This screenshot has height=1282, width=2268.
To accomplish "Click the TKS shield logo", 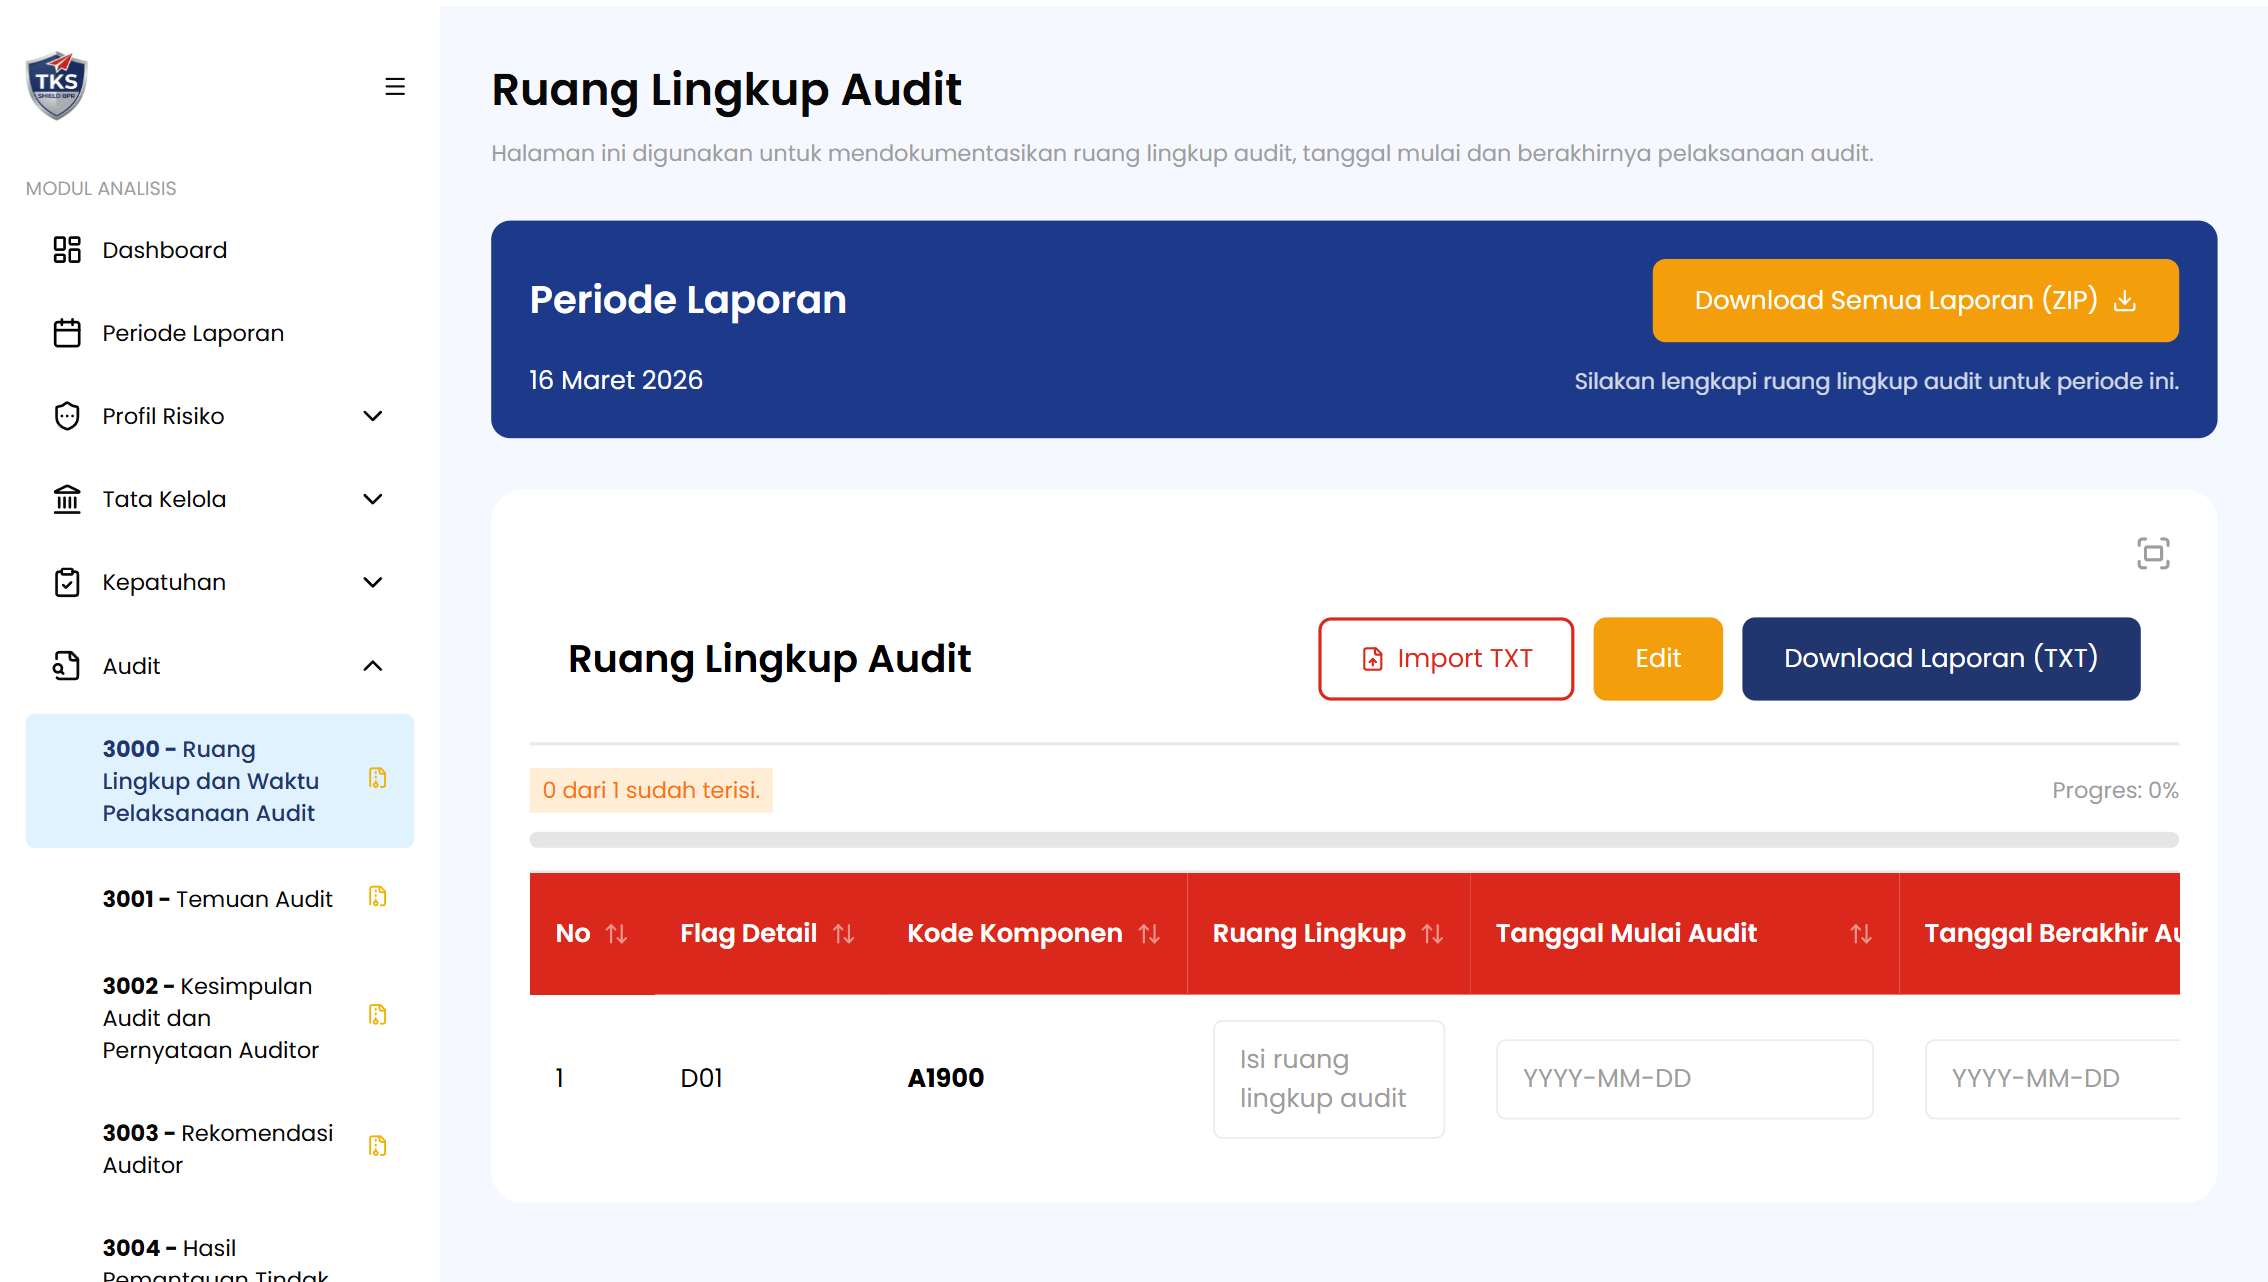I will pos(57,85).
